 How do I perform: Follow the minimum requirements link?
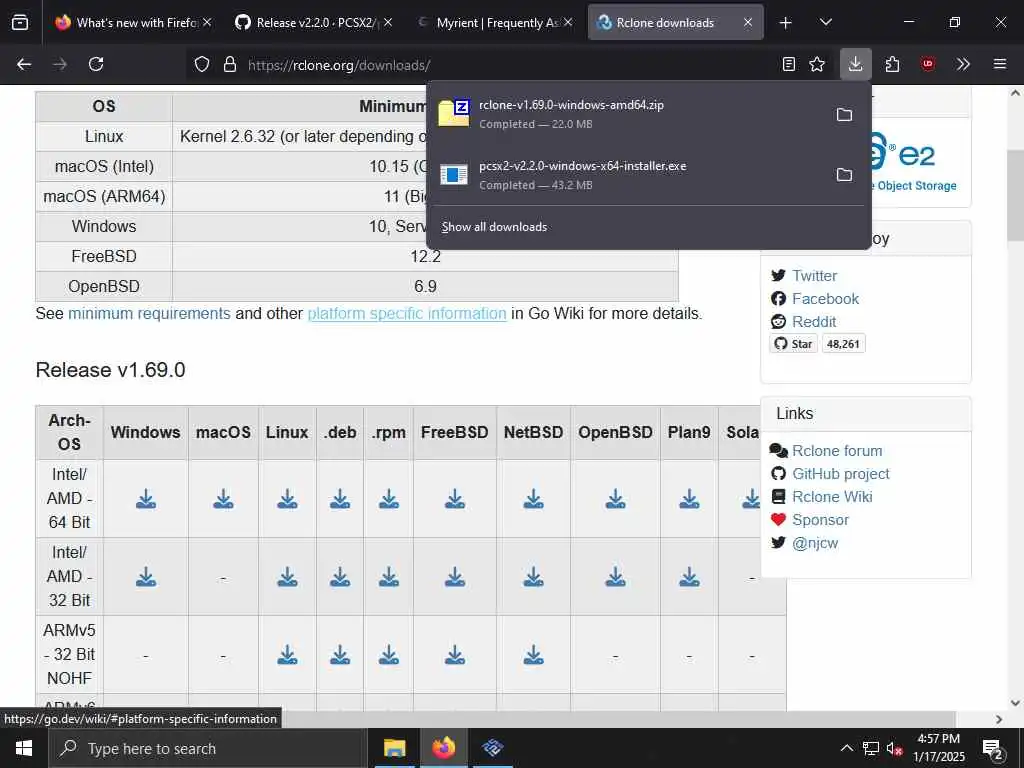coord(149,313)
